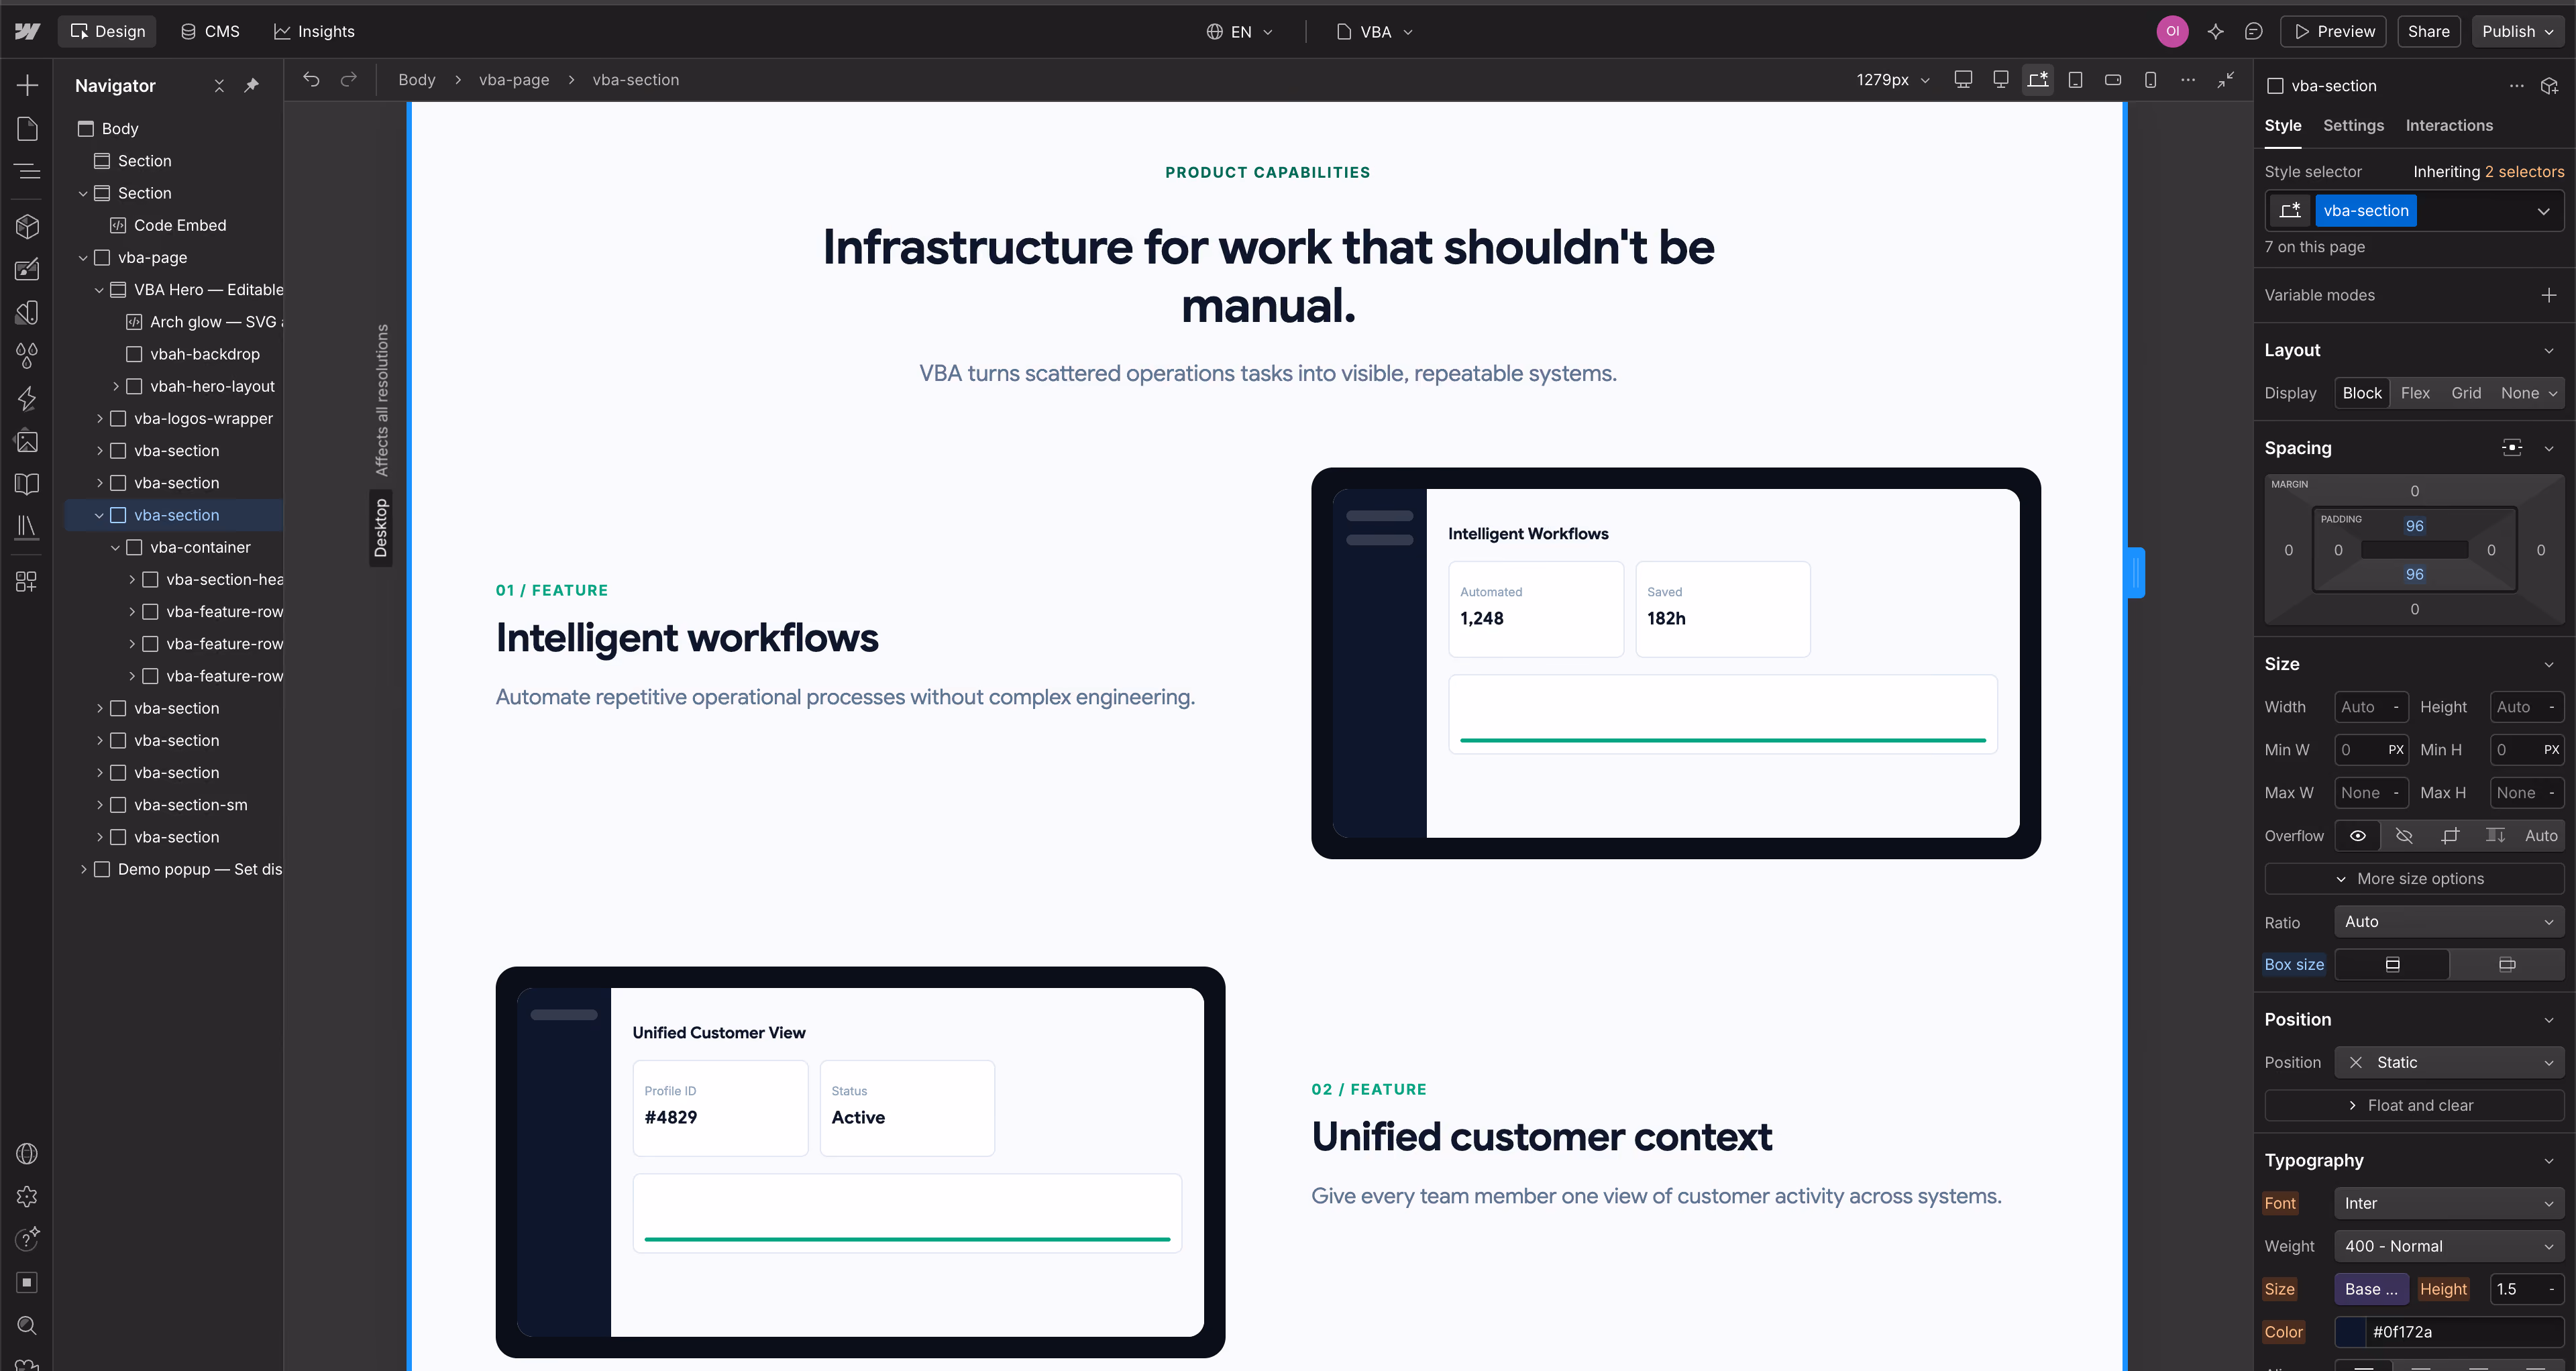Open the AI assistant sparkle icon

pyautogui.click(x=2215, y=31)
